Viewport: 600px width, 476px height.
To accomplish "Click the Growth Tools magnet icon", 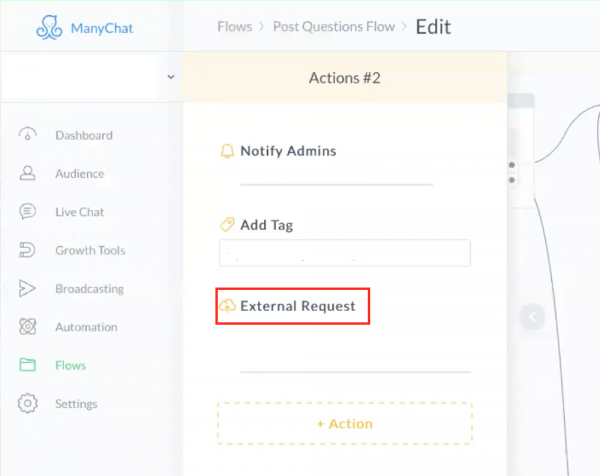I will click(27, 250).
